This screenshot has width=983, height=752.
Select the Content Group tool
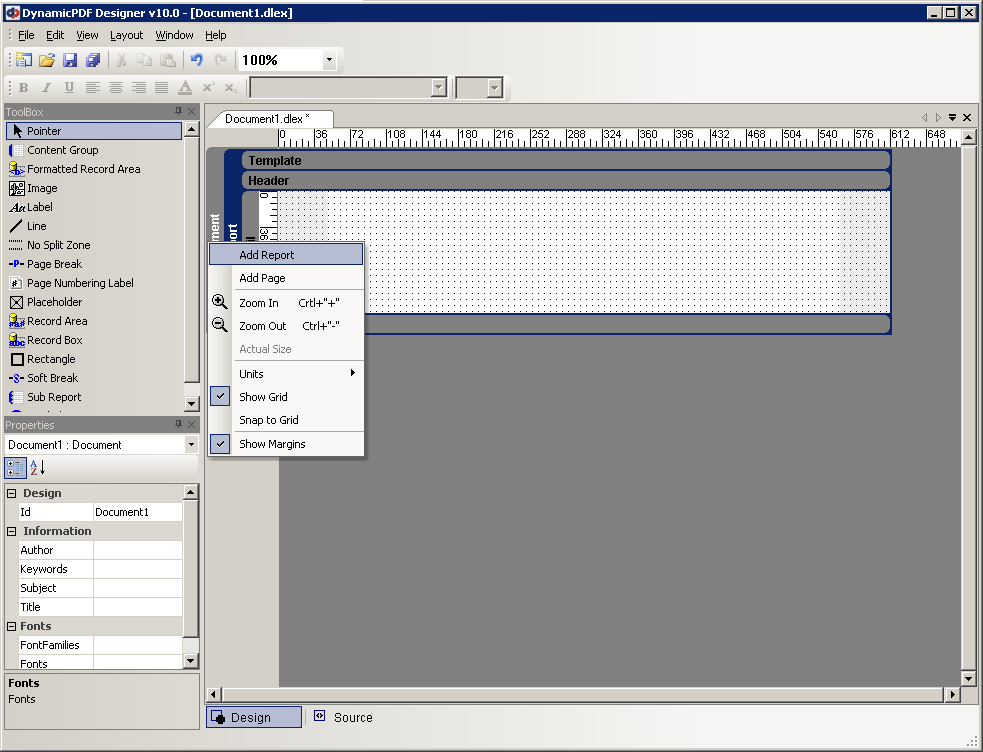point(94,150)
